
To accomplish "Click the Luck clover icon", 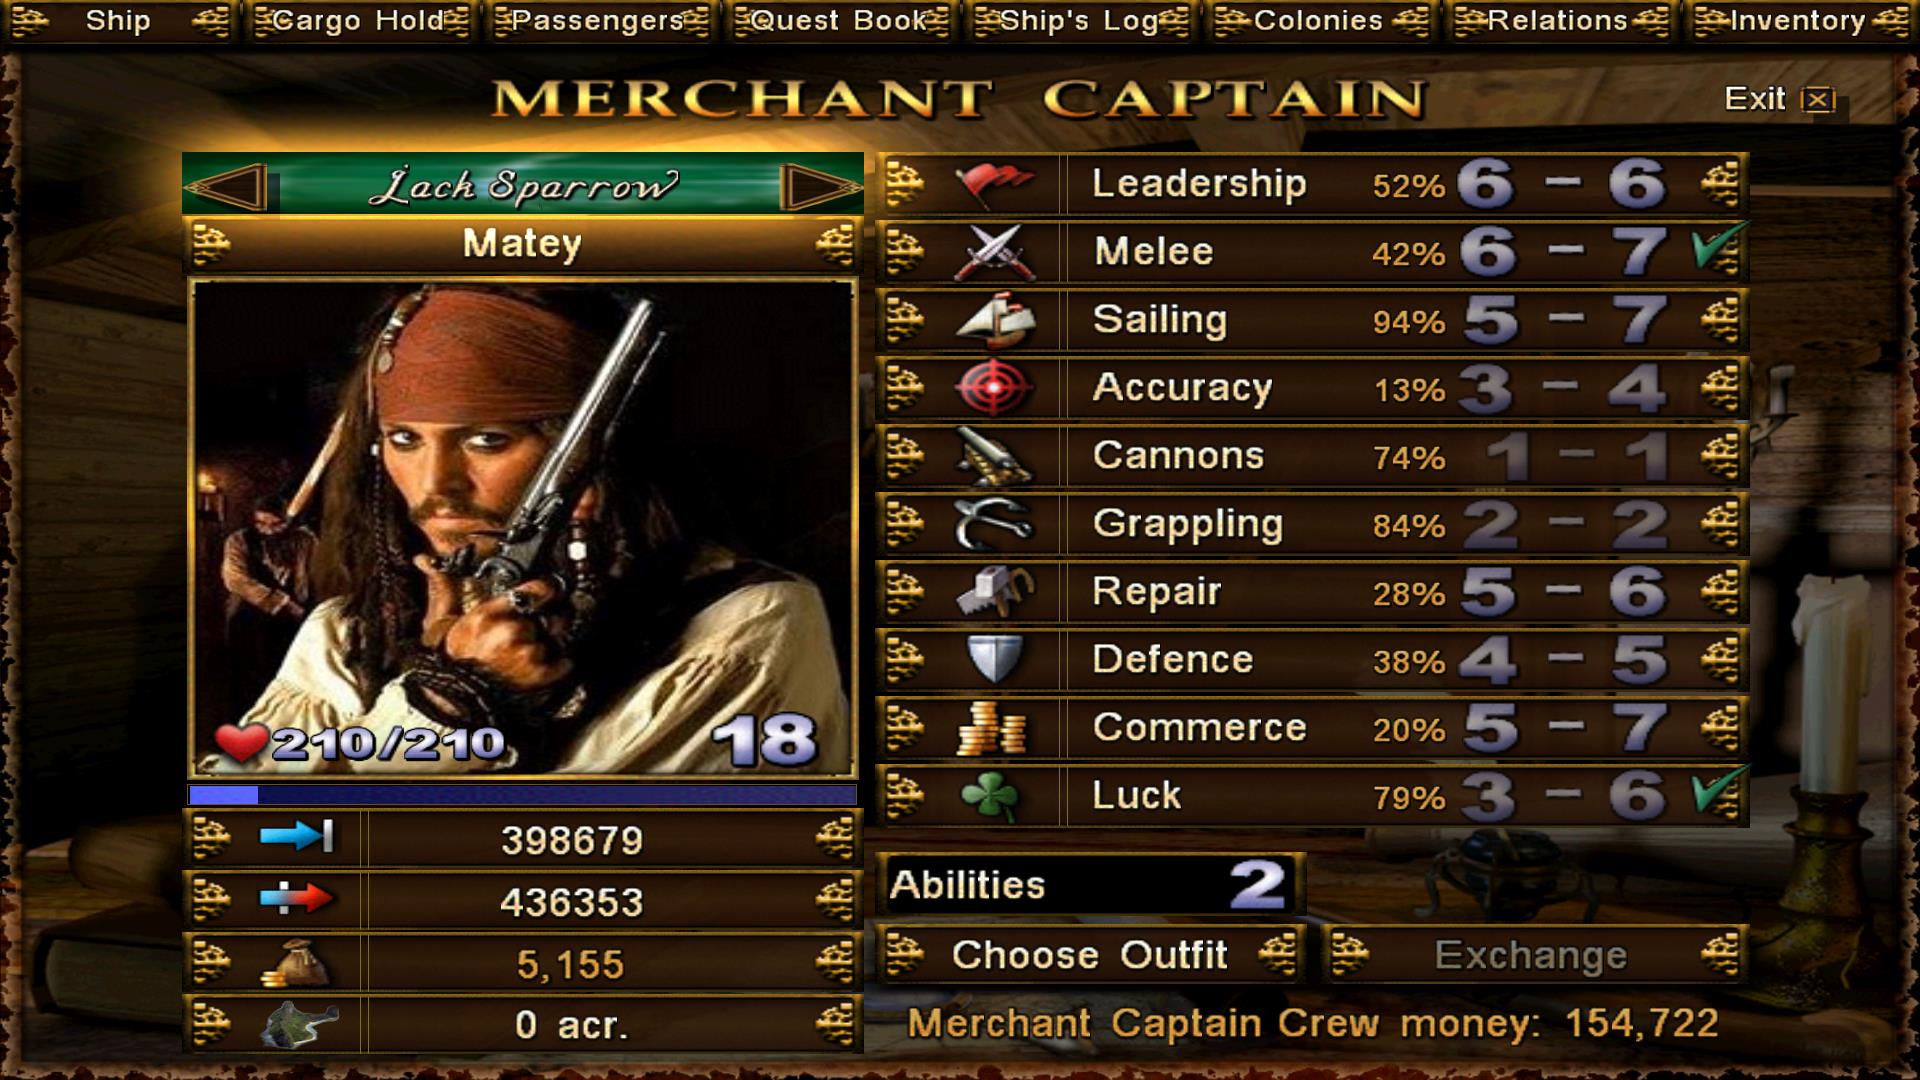I will [x=990, y=796].
